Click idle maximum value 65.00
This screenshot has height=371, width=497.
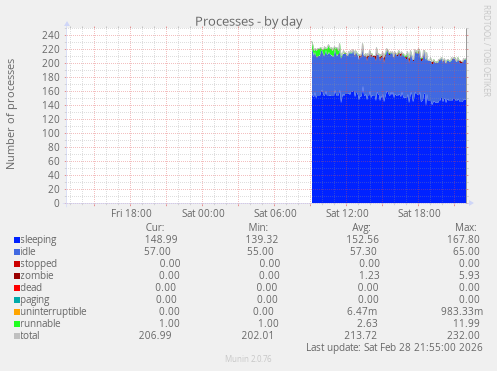(466, 251)
